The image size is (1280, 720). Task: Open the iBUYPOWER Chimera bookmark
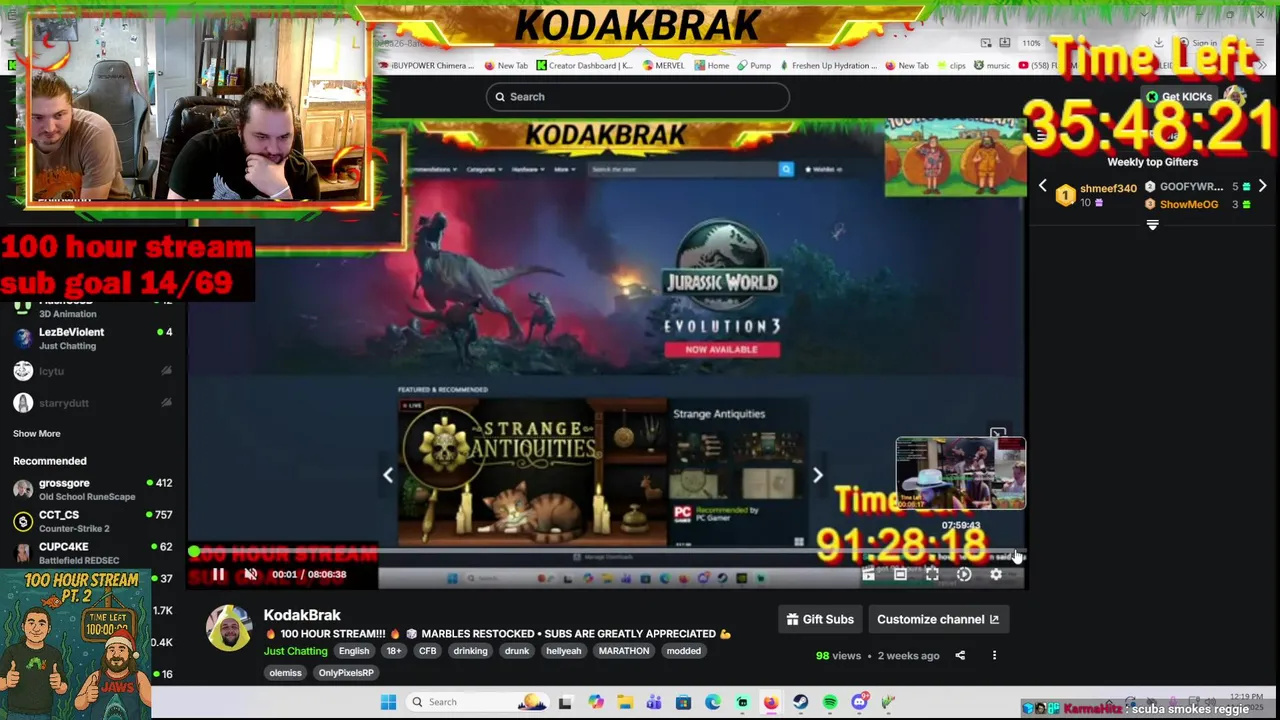tap(425, 66)
